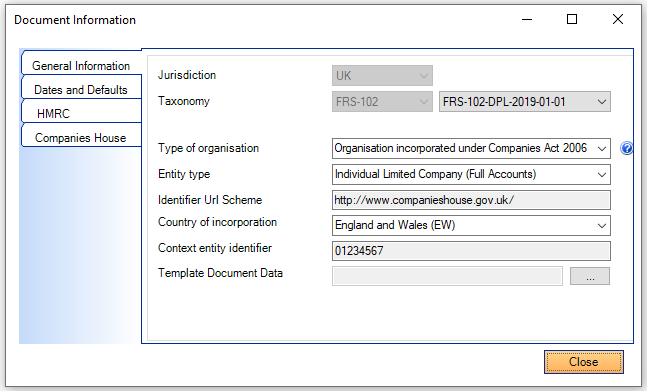Click the Entity type label
The image size is (647, 391).
tap(184, 174)
